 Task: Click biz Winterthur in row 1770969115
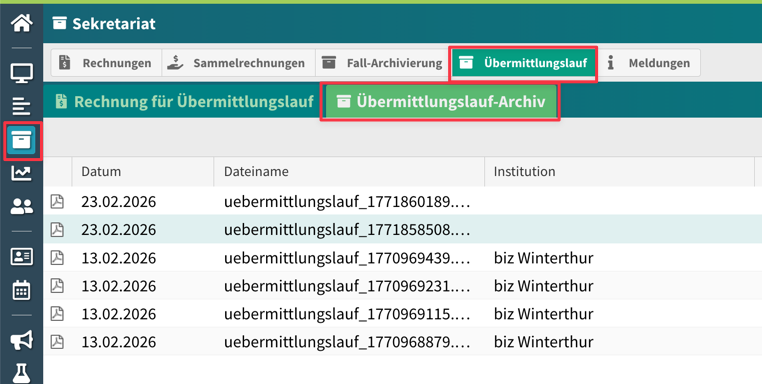click(543, 314)
